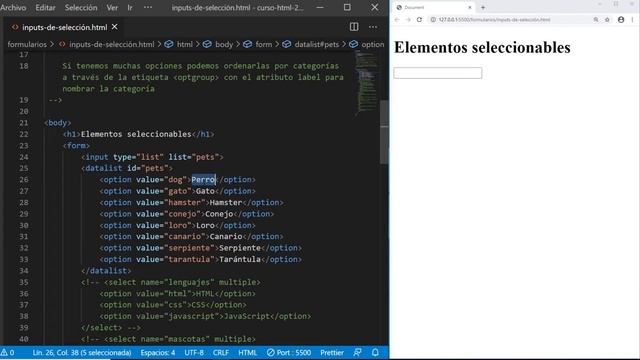
Task: Reload the browser page
Action: click(419, 20)
